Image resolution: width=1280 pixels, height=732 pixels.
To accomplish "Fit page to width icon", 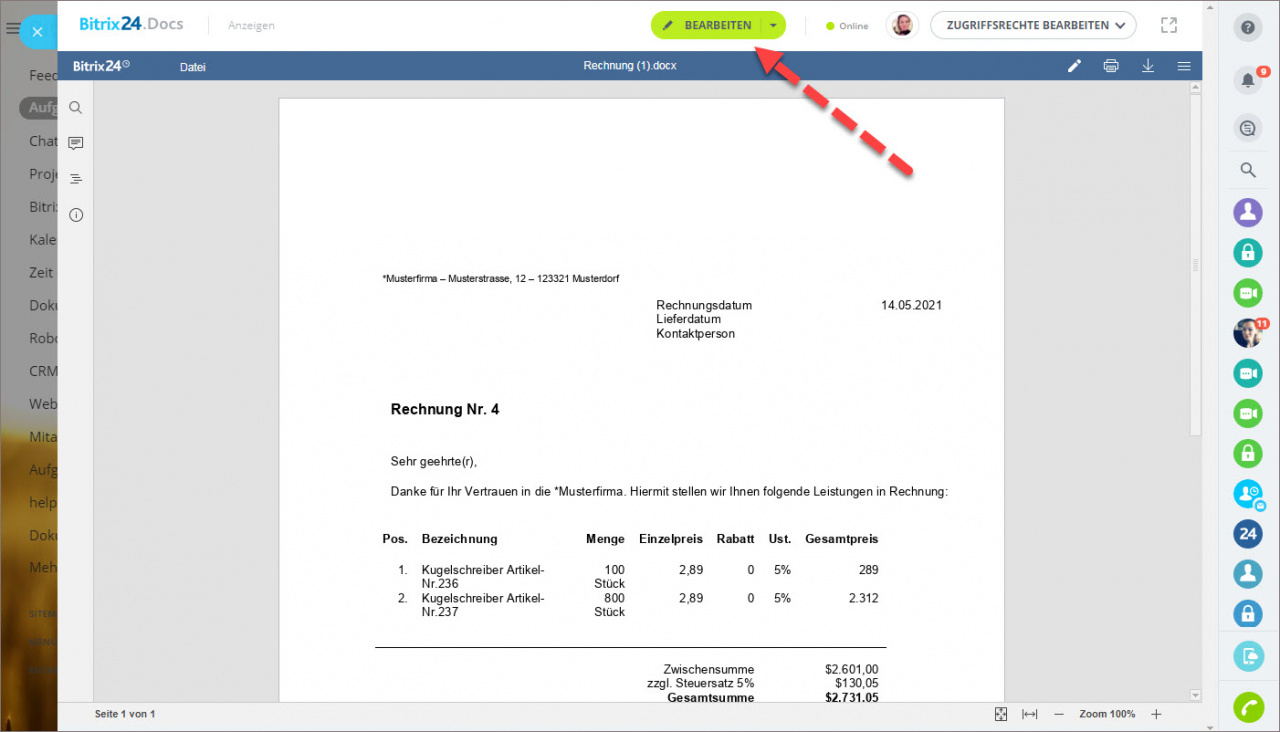I will [1029, 714].
